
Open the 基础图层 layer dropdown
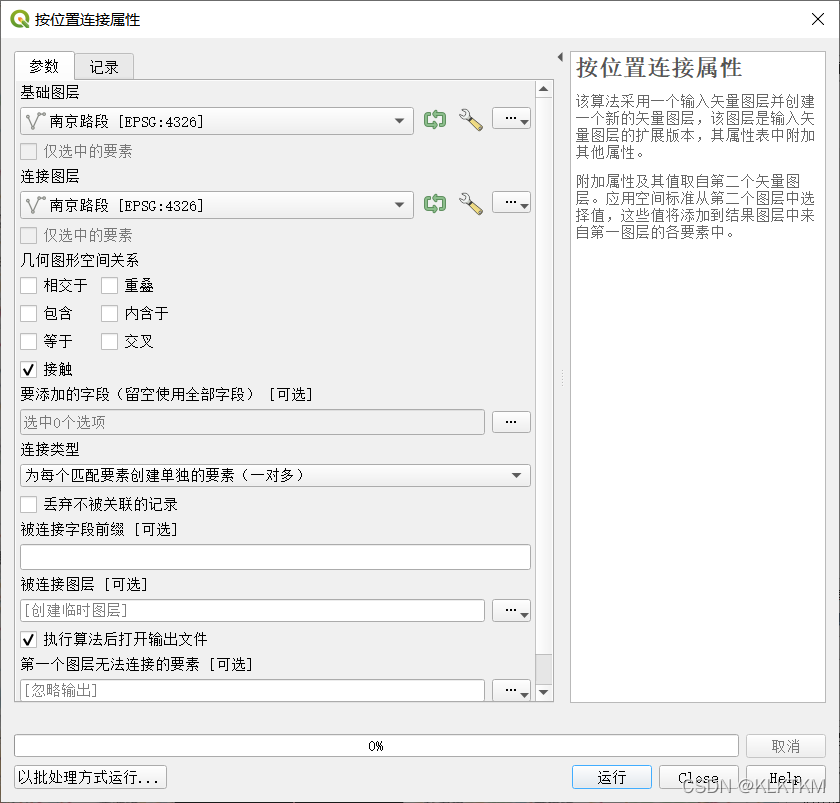pyautogui.click(x=217, y=121)
